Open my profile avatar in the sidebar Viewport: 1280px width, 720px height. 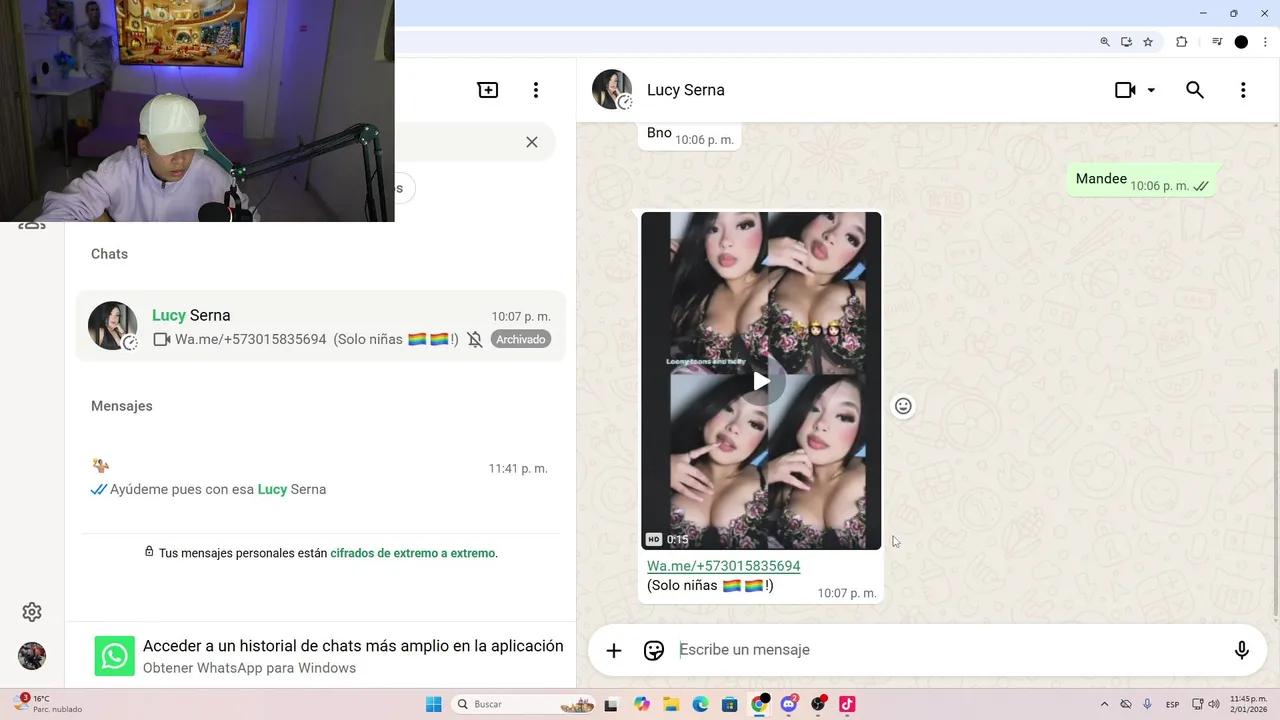[x=32, y=656]
